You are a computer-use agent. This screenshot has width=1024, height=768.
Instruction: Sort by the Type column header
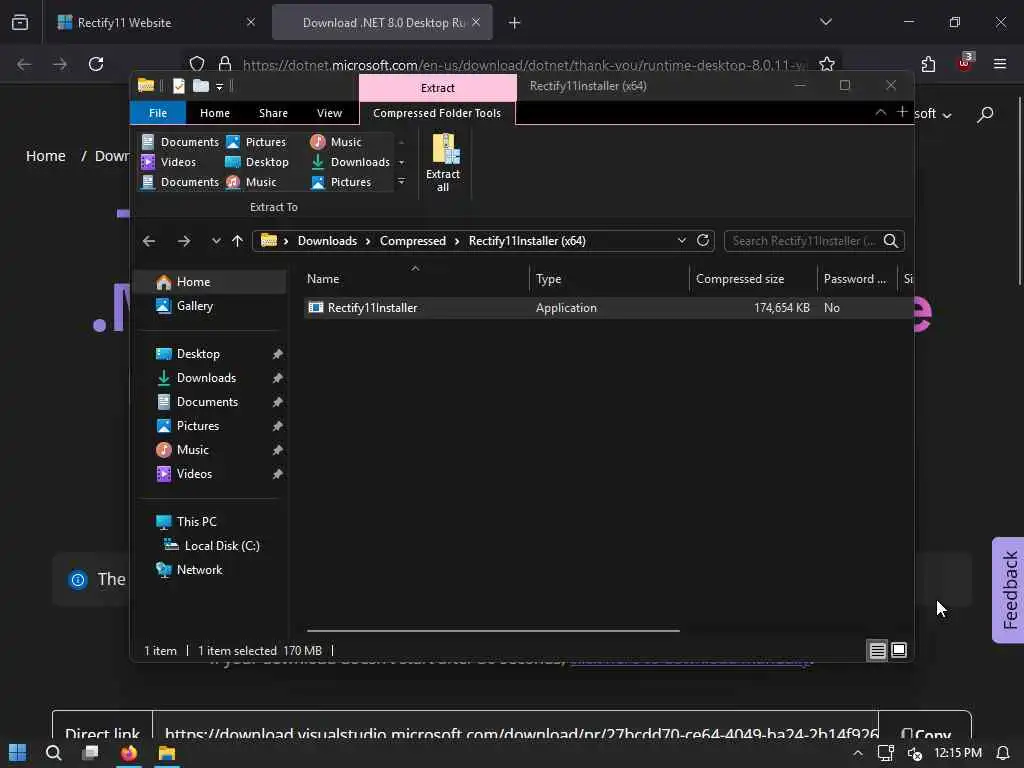pos(609,279)
